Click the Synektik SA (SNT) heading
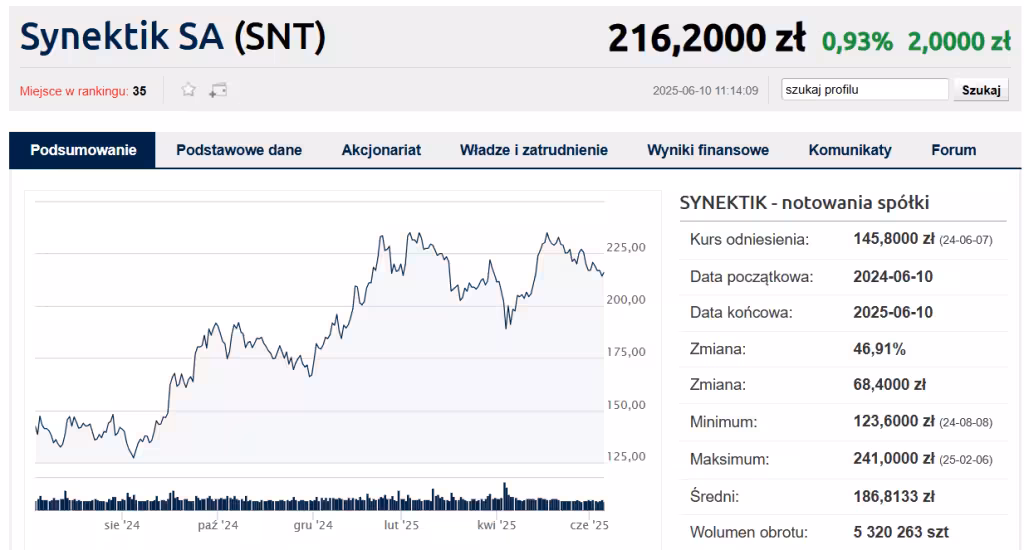This screenshot has width=1024, height=550. coord(172,37)
